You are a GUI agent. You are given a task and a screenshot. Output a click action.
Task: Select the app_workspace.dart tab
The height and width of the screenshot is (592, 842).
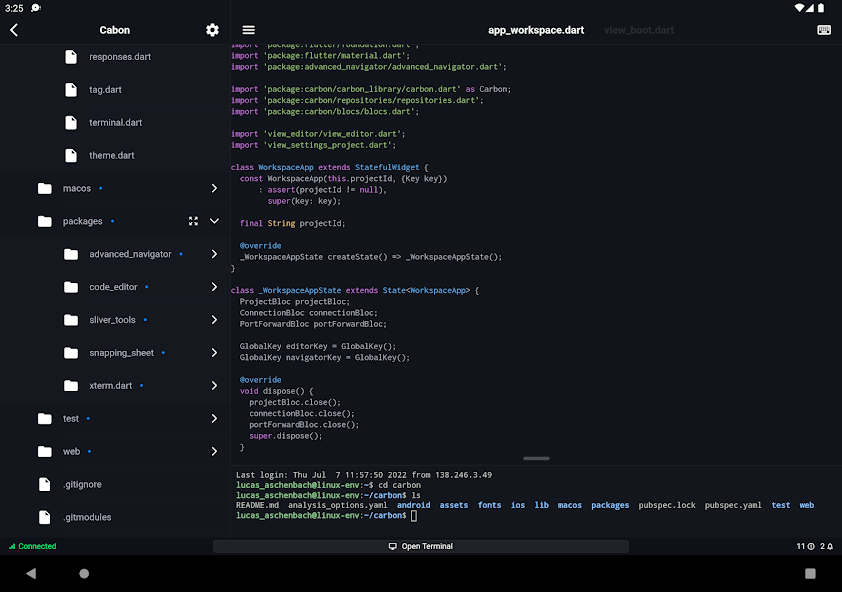pyautogui.click(x=536, y=30)
